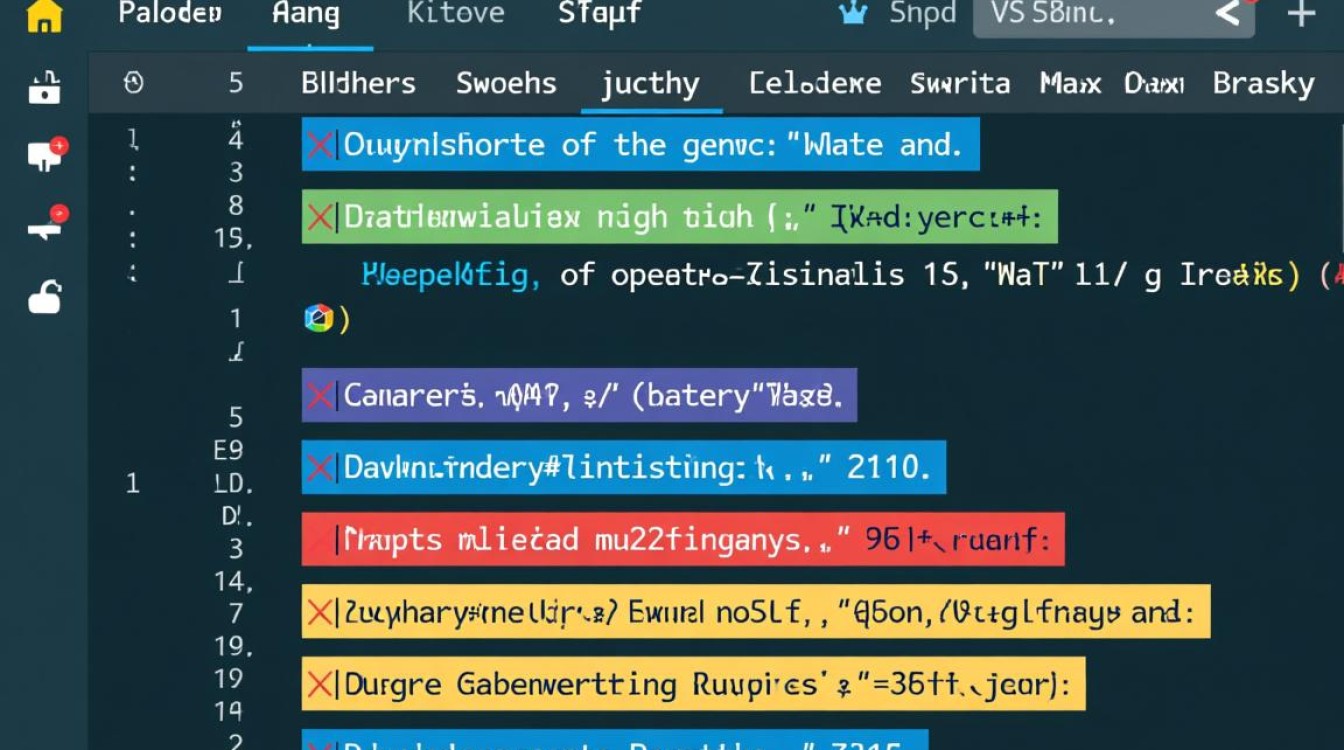Select the Brasky sub-tab
The height and width of the screenshot is (750, 1344).
[x=1263, y=83]
